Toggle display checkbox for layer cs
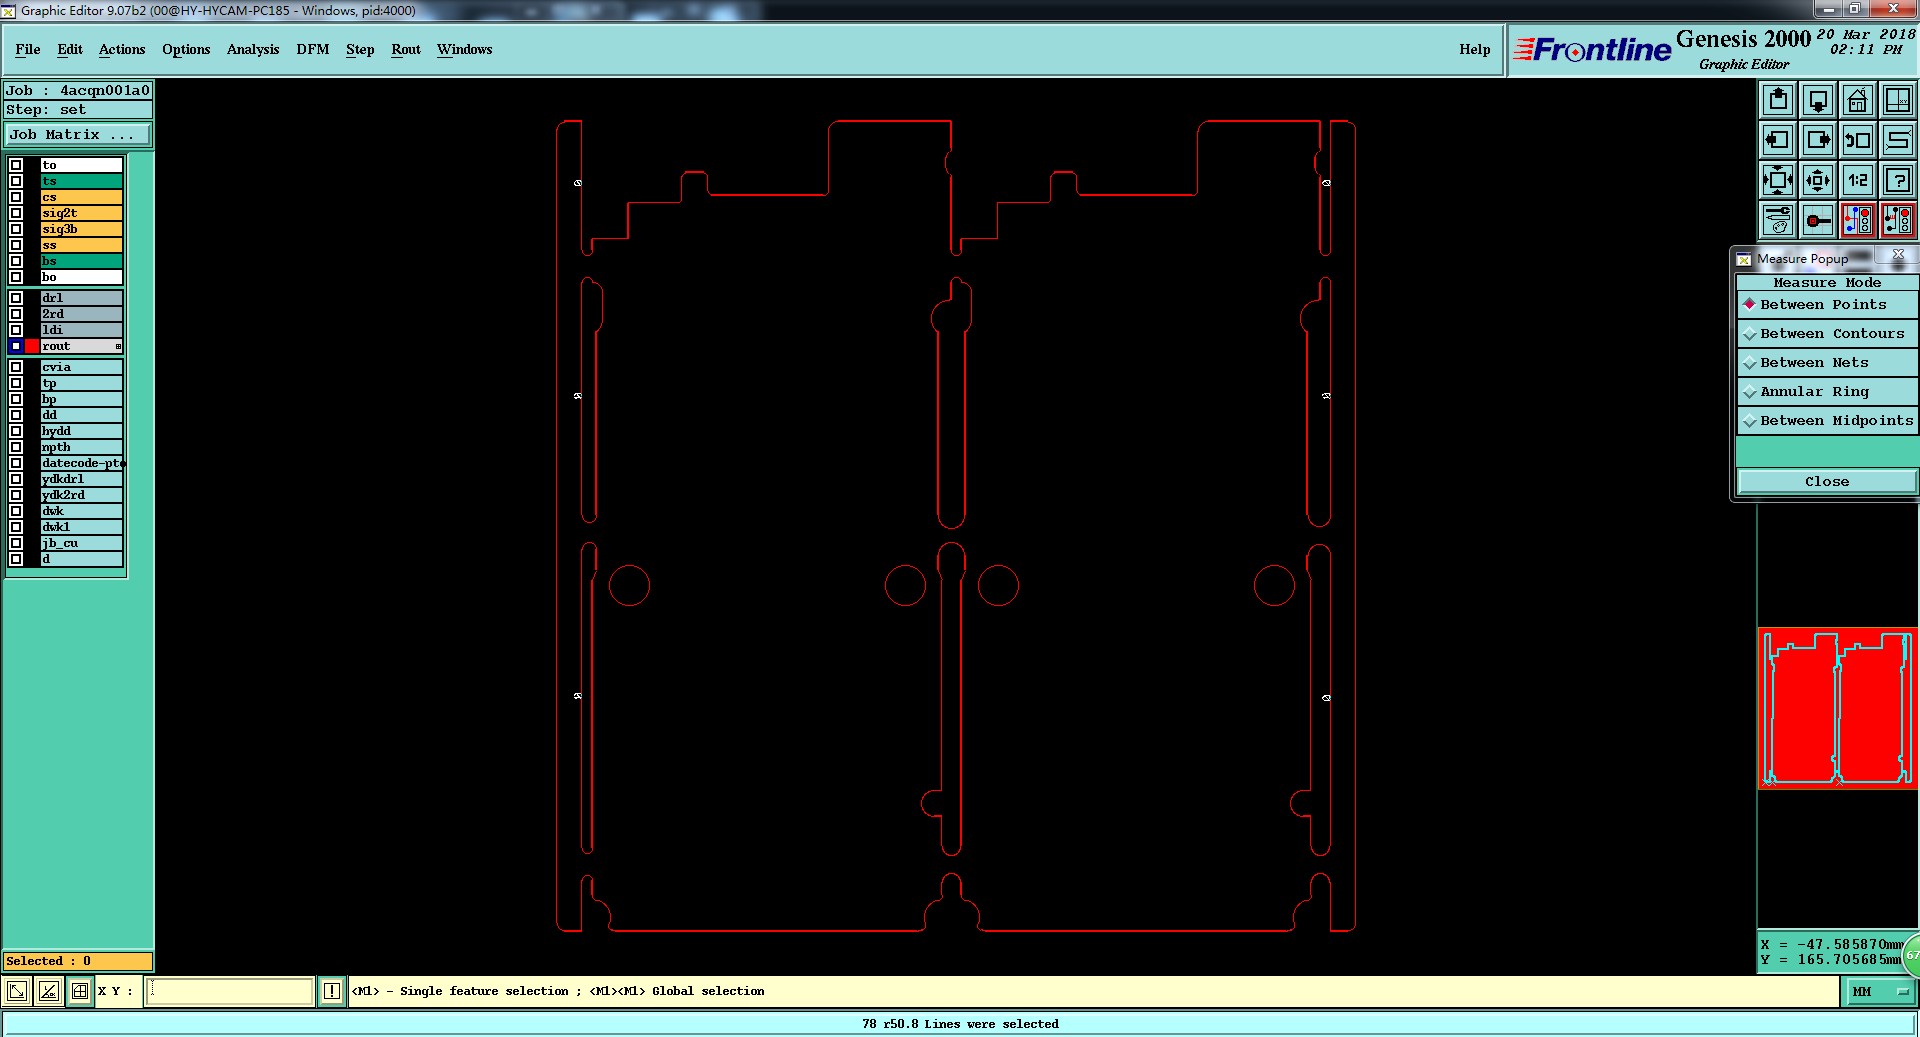 click(16, 197)
